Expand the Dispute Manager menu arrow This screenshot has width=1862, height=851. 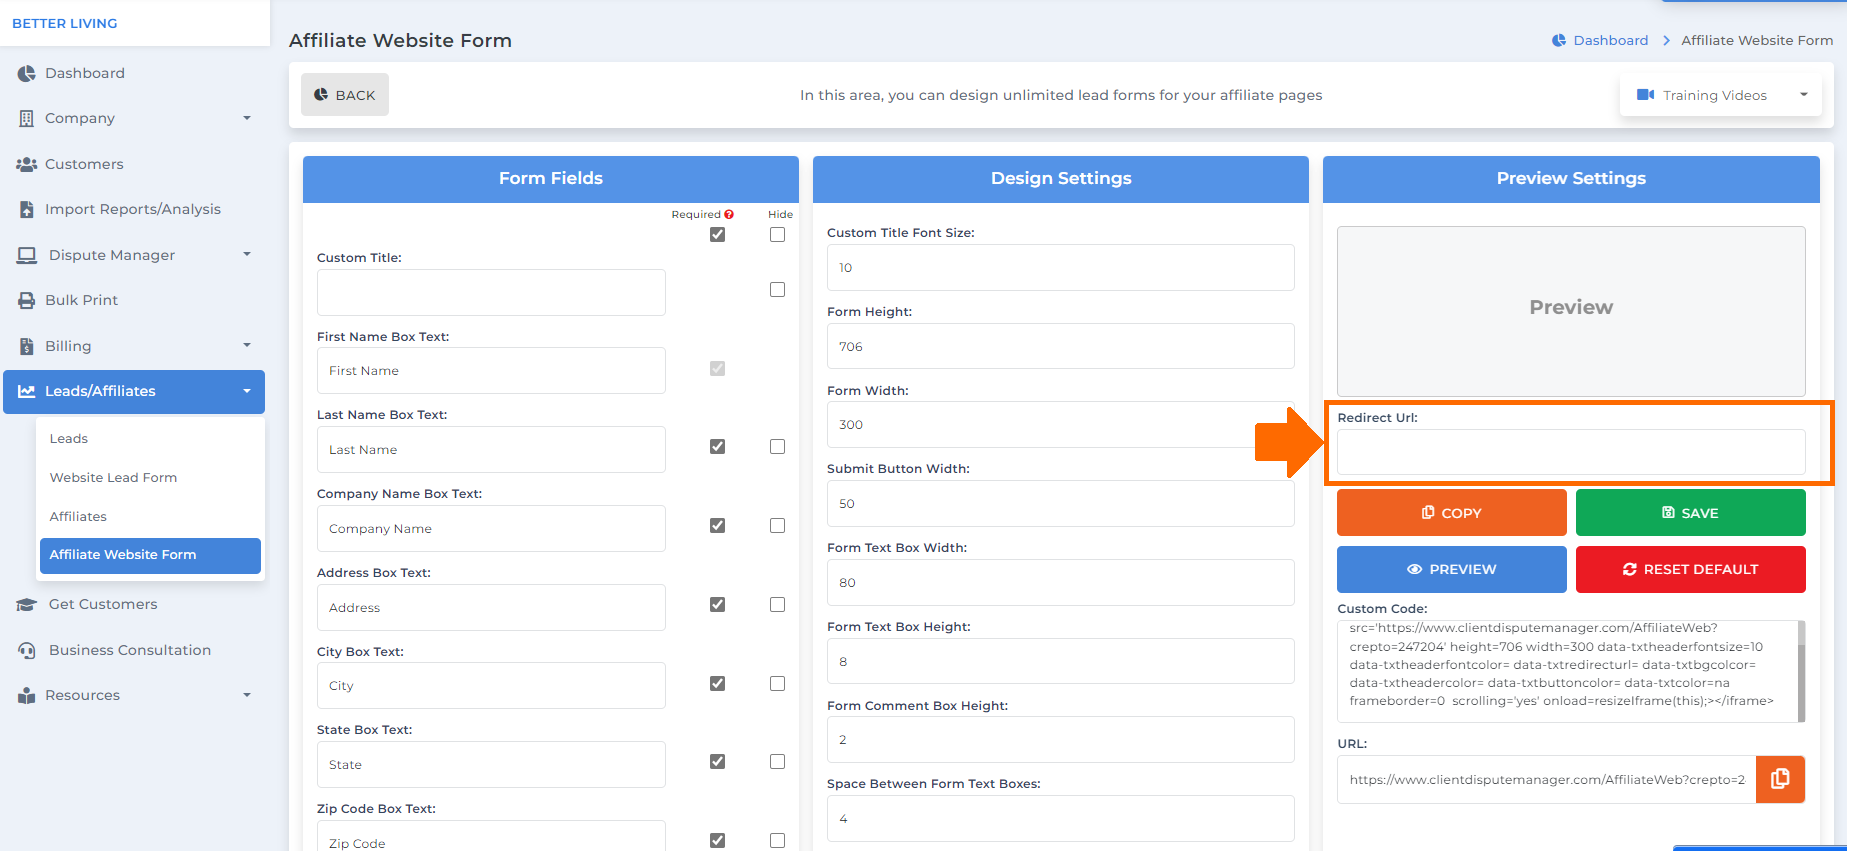pyautogui.click(x=247, y=254)
